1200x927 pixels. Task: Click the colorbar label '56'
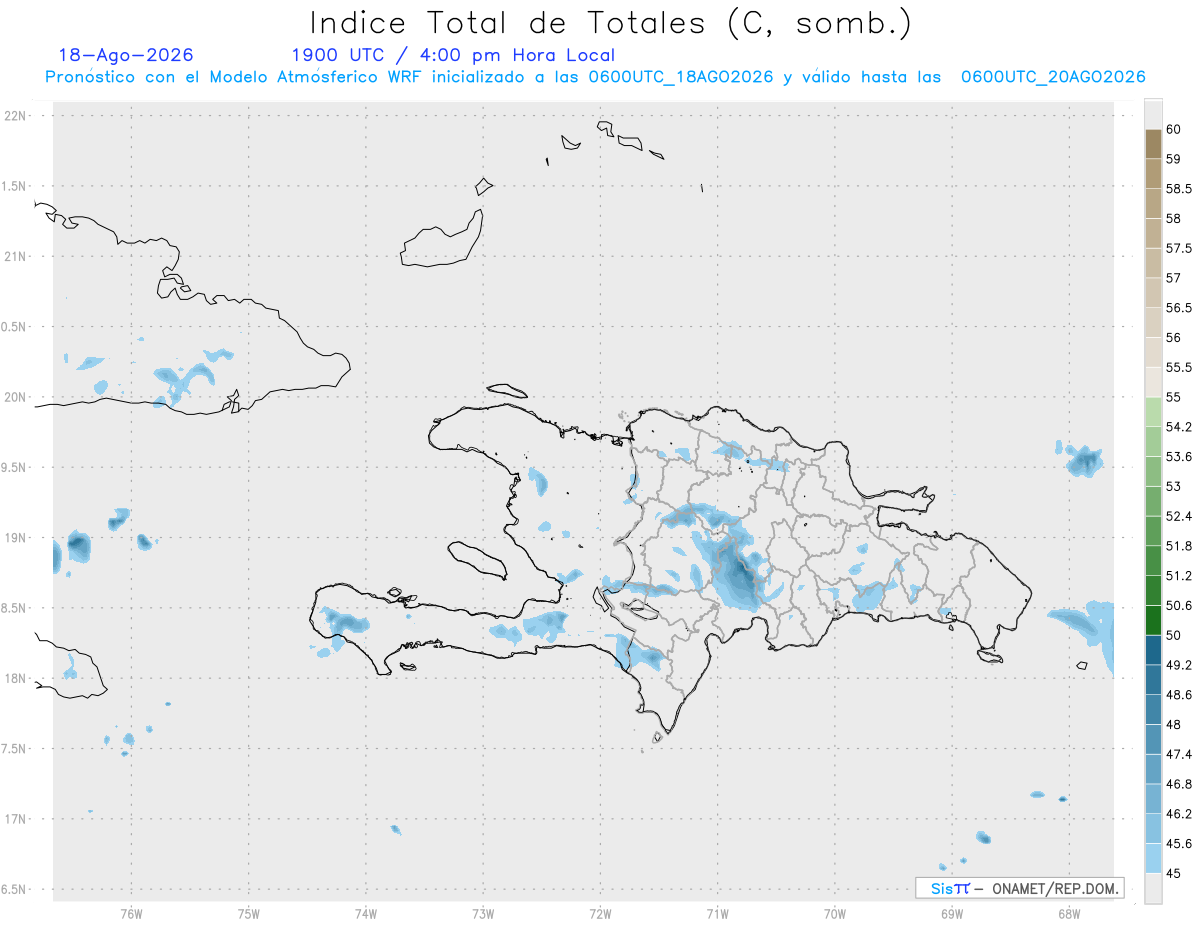1174,338
